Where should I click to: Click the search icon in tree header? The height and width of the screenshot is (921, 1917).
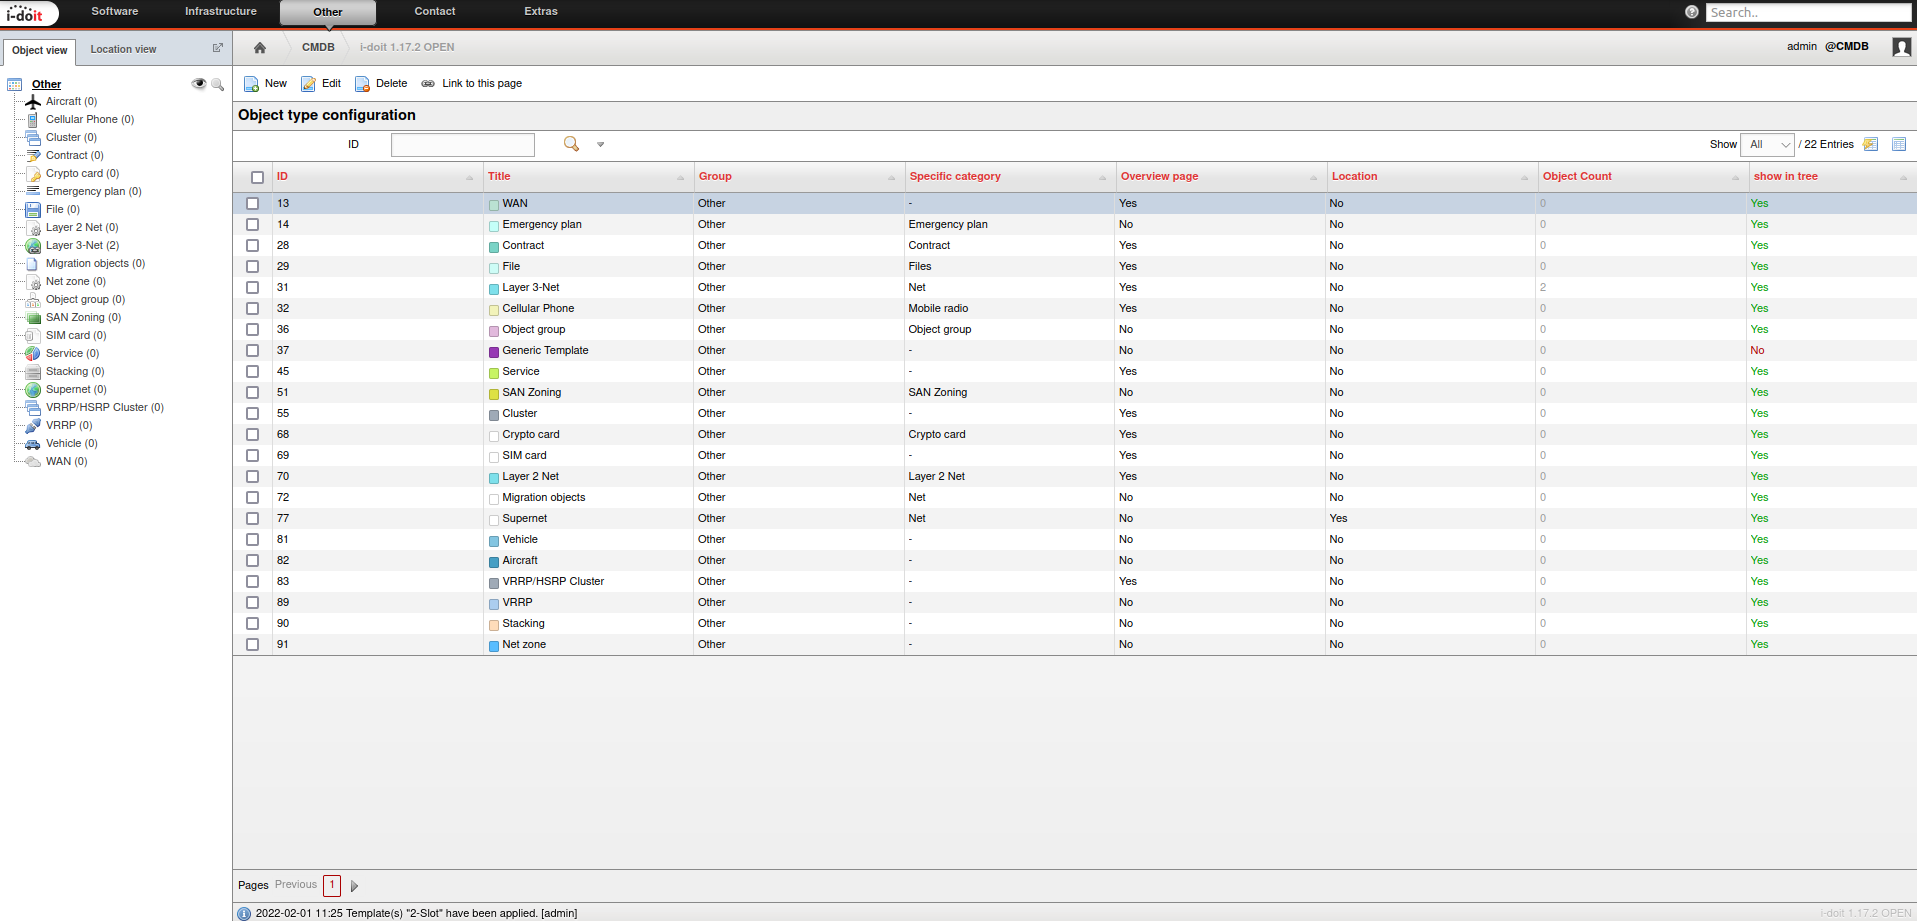tap(217, 84)
